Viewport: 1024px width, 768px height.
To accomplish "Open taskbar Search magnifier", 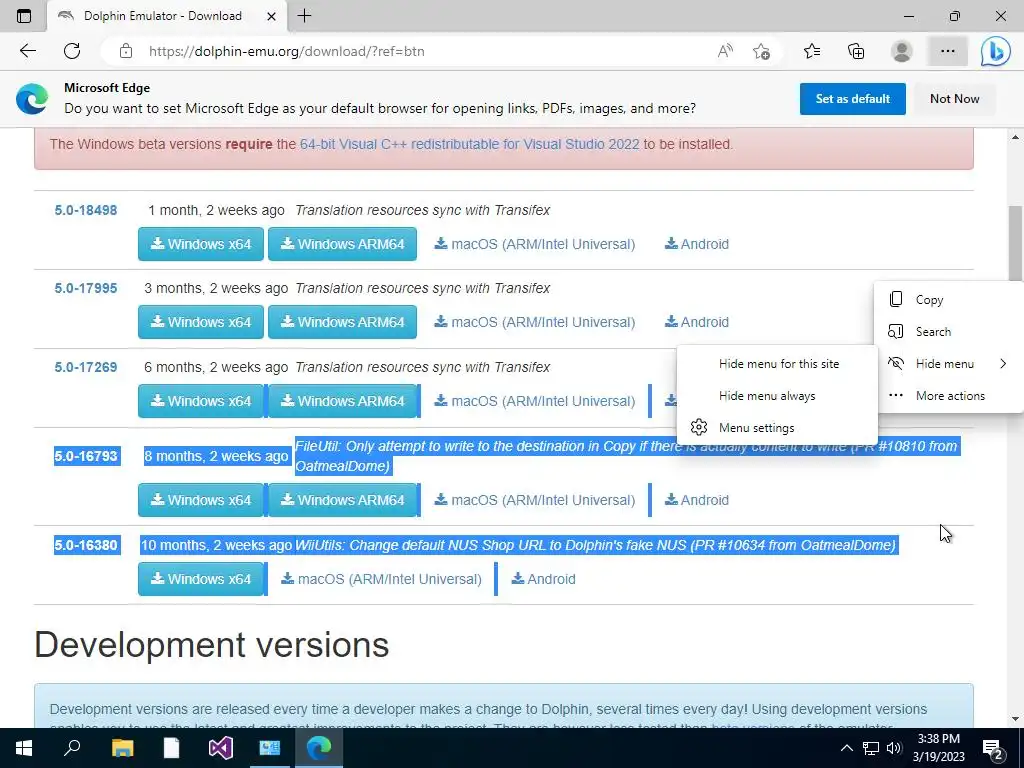I will pos(72,748).
